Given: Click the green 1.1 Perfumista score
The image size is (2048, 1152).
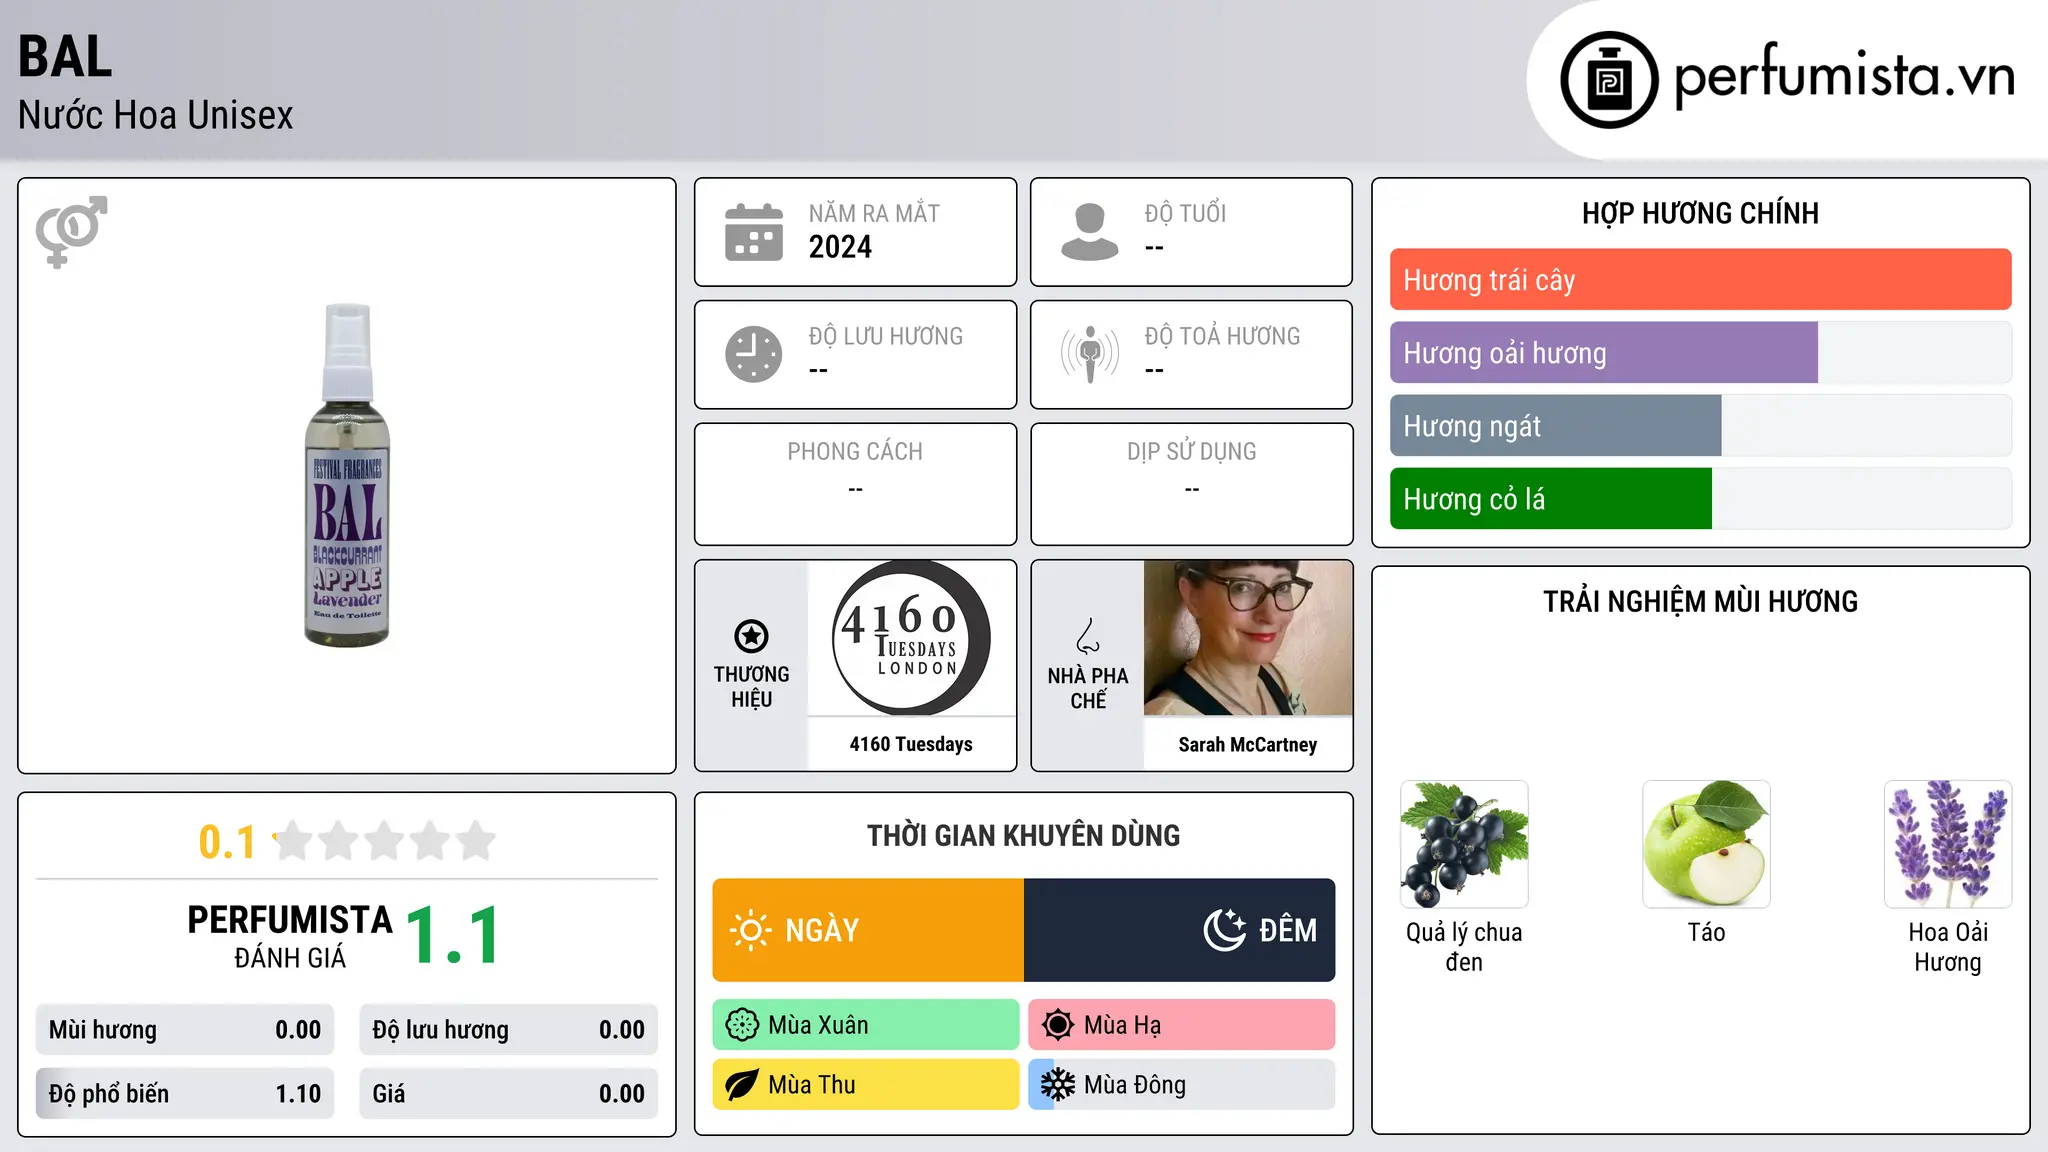Looking at the screenshot, I should coord(453,935).
